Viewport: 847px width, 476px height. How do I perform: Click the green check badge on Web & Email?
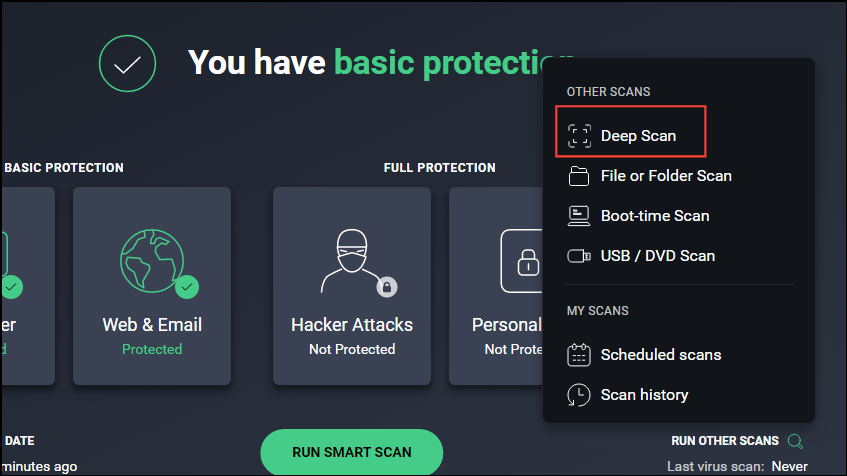click(186, 288)
